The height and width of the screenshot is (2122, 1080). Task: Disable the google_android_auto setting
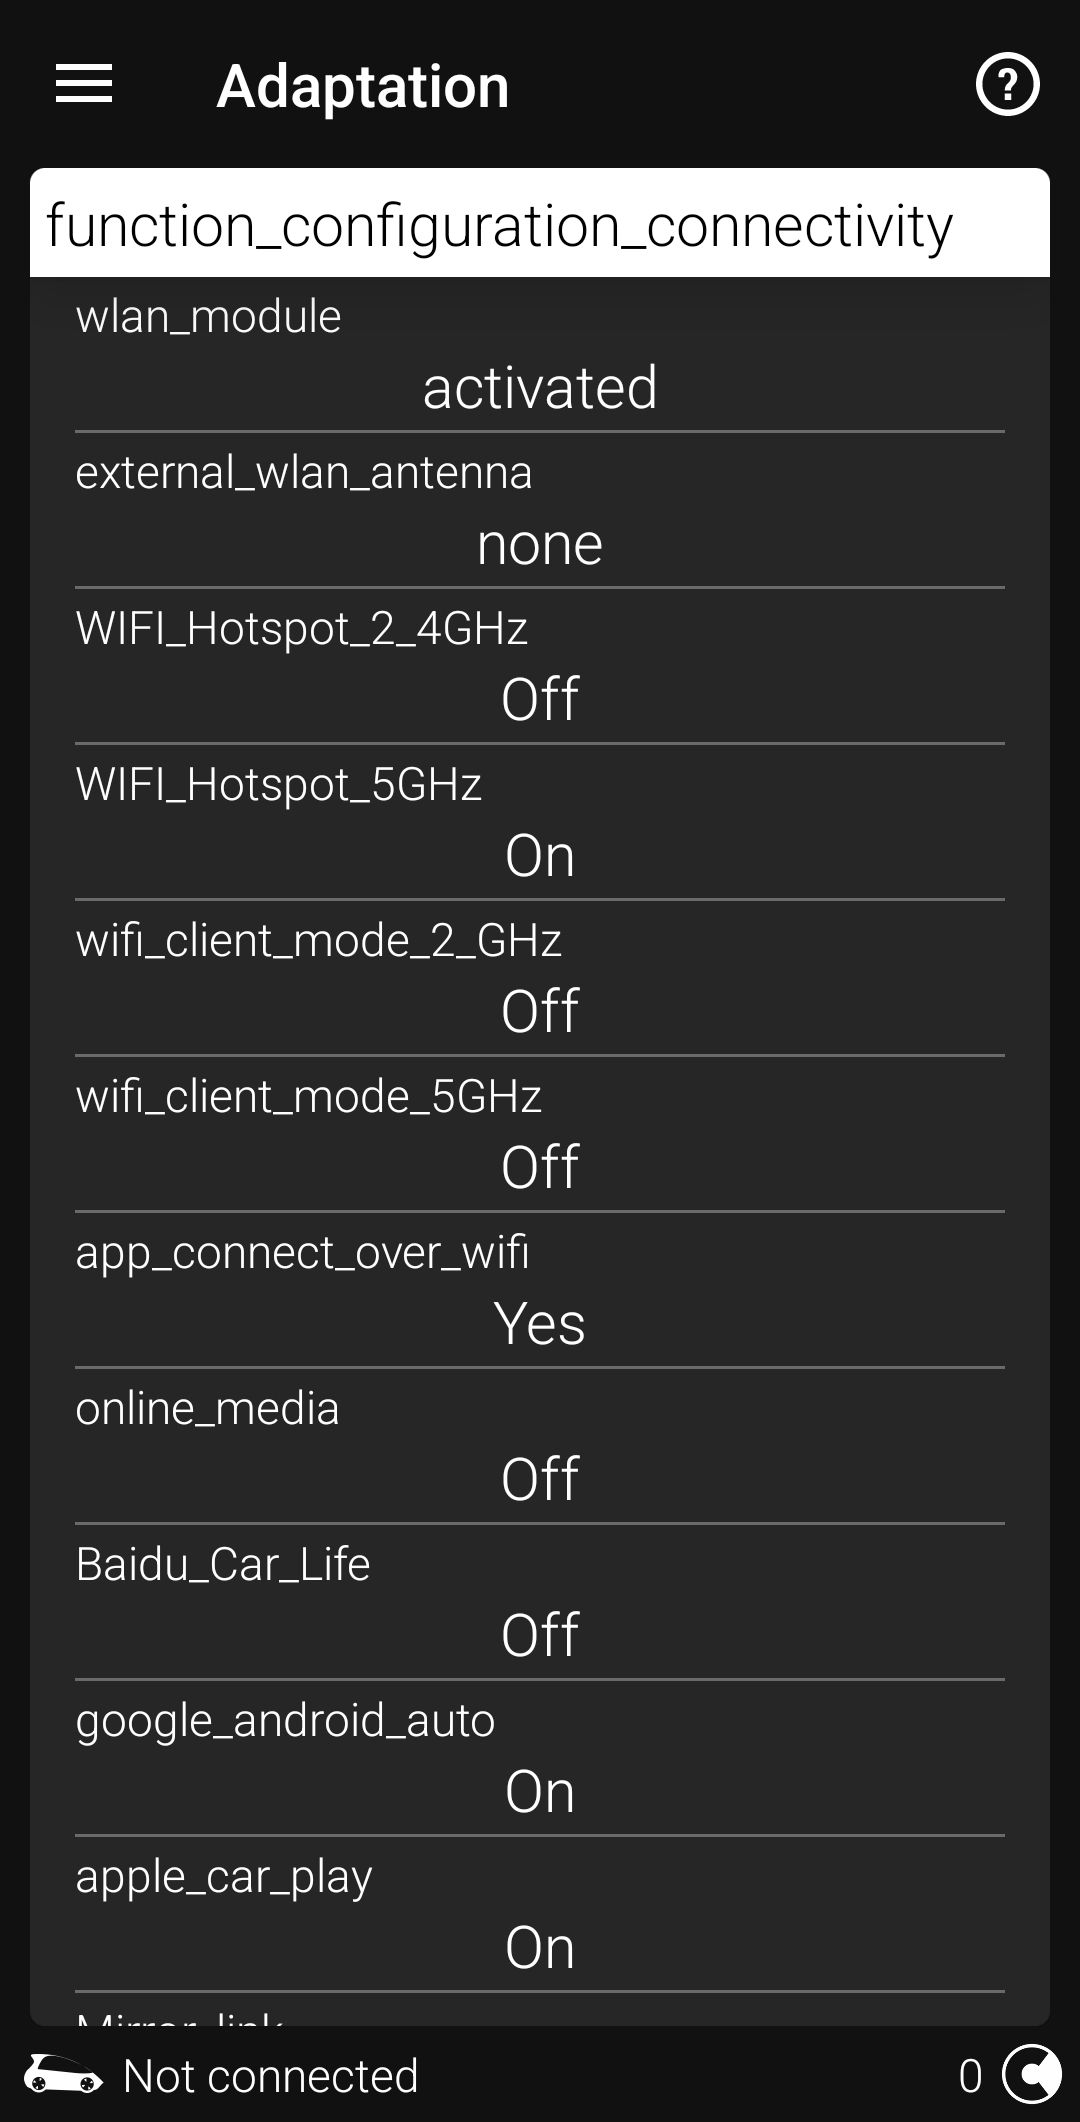(540, 1791)
